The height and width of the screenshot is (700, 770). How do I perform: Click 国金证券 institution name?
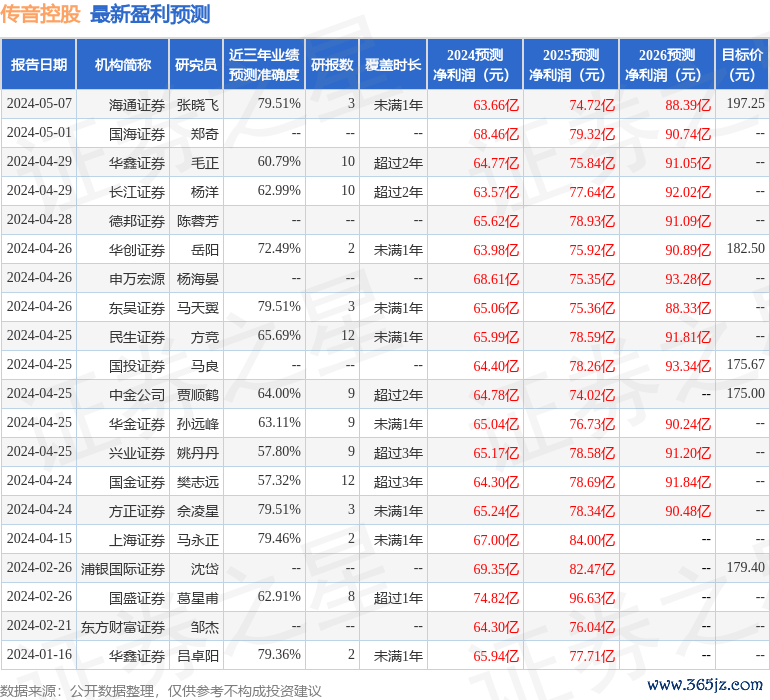click(x=137, y=481)
